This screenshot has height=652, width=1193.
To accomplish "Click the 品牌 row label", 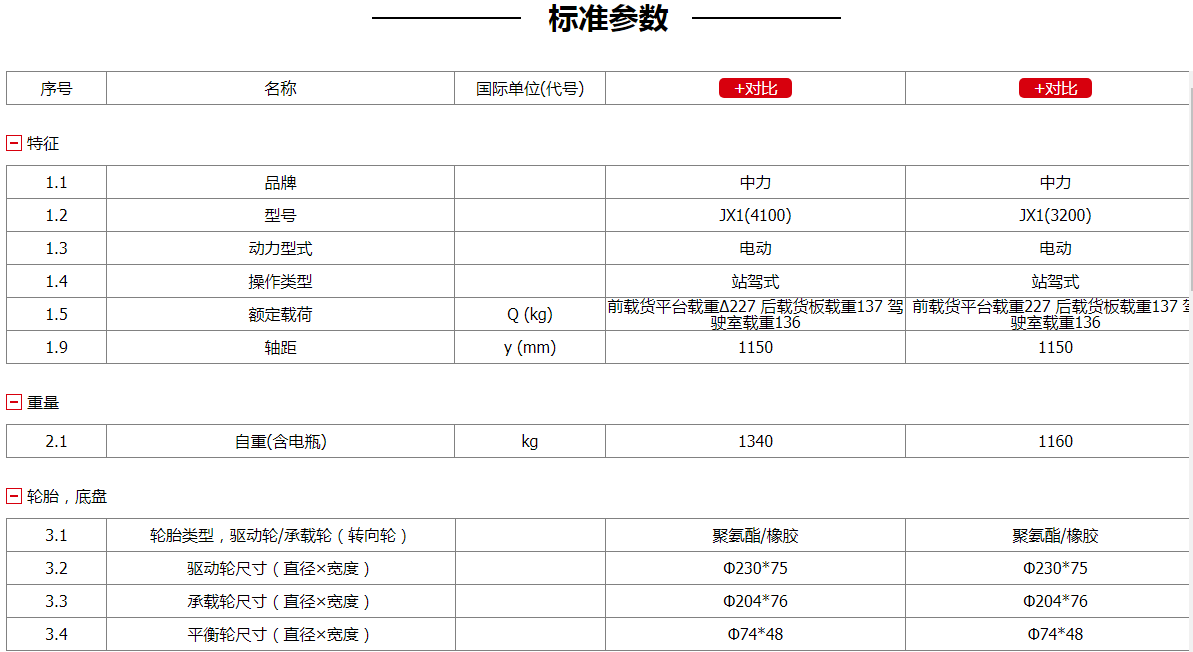I will (280, 182).
